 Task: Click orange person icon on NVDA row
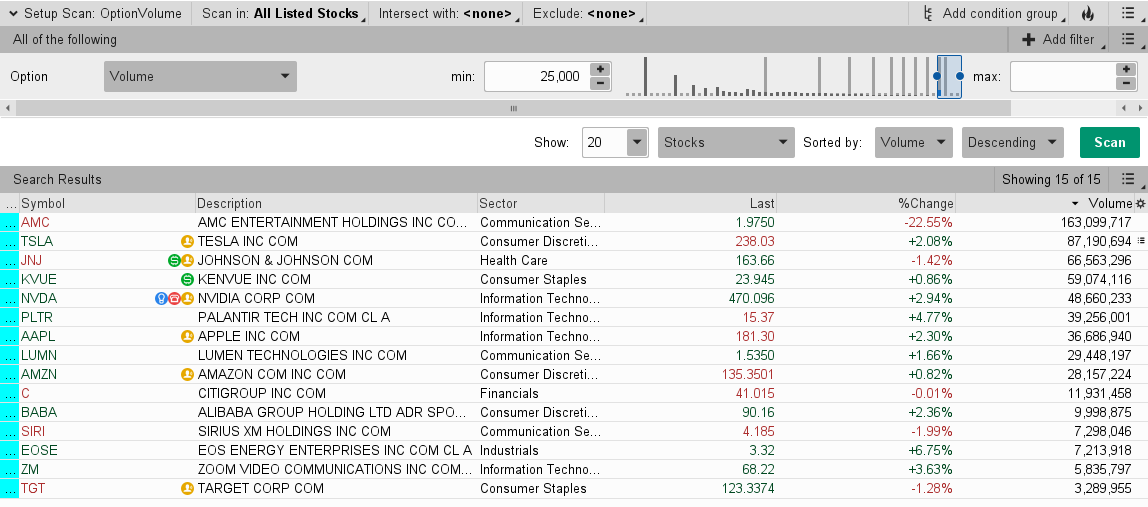187,298
